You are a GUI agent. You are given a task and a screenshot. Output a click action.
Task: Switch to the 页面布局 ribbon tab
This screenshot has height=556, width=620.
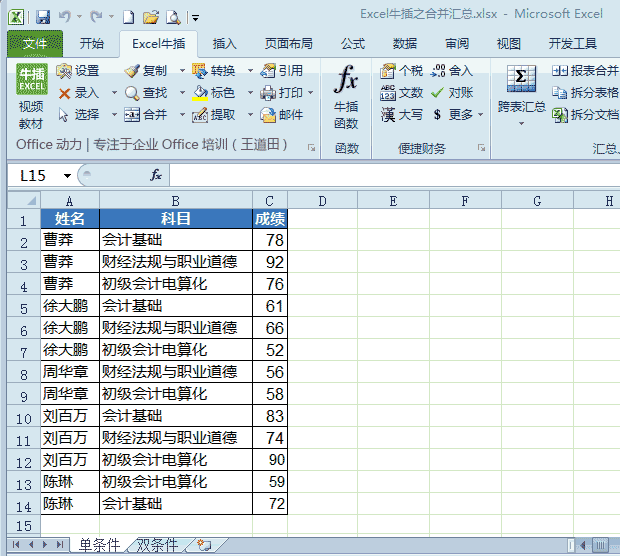pyautogui.click(x=289, y=43)
